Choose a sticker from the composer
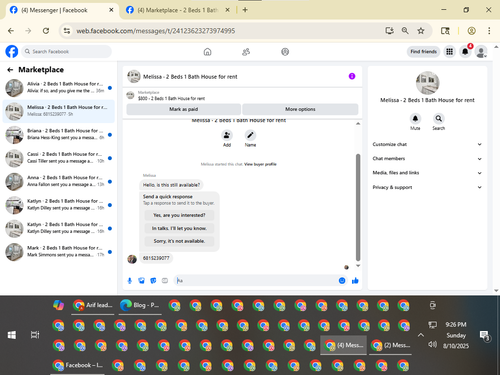The width and height of the screenshot is (500, 375). click(x=153, y=281)
